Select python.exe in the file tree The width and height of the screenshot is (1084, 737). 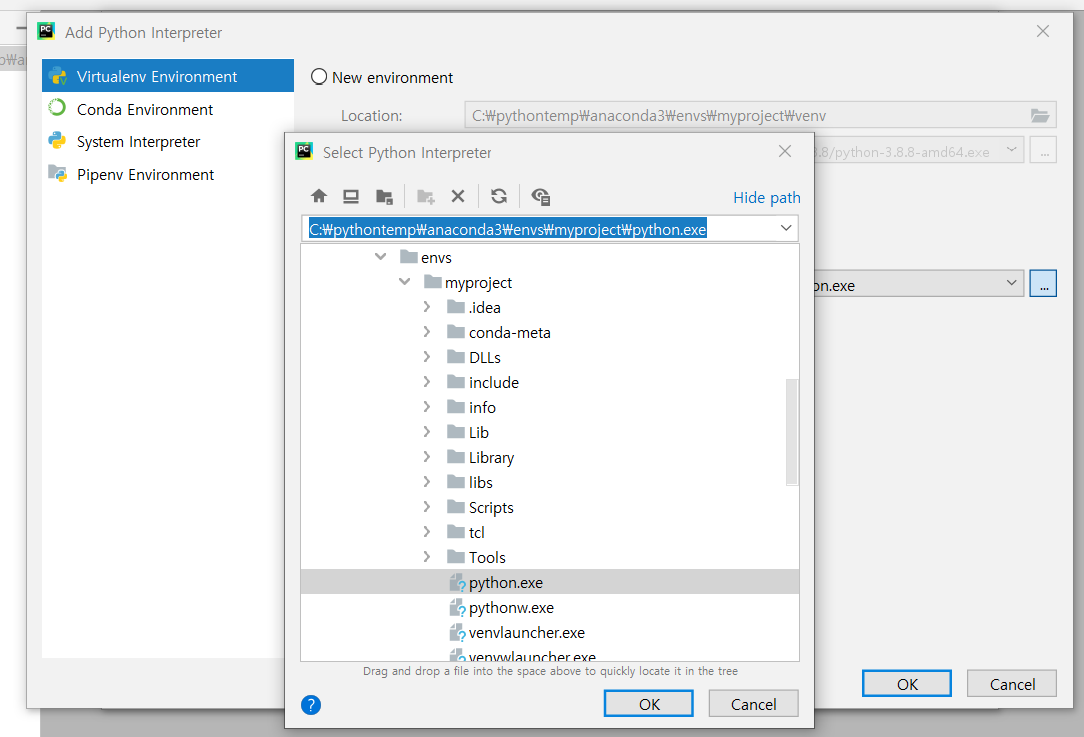tap(550, 582)
